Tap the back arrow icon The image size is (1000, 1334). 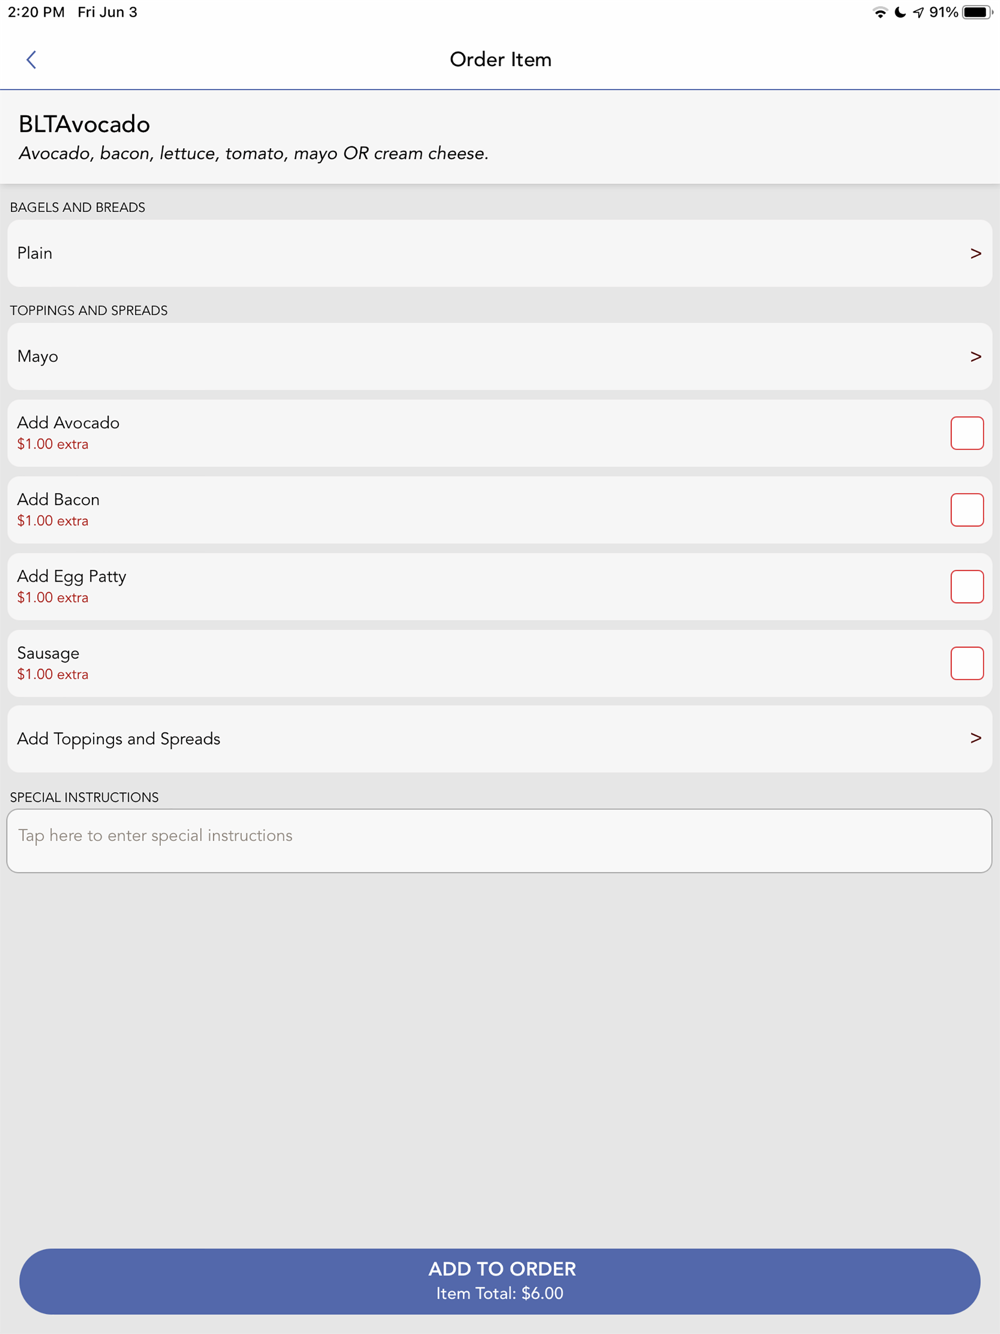(x=31, y=60)
